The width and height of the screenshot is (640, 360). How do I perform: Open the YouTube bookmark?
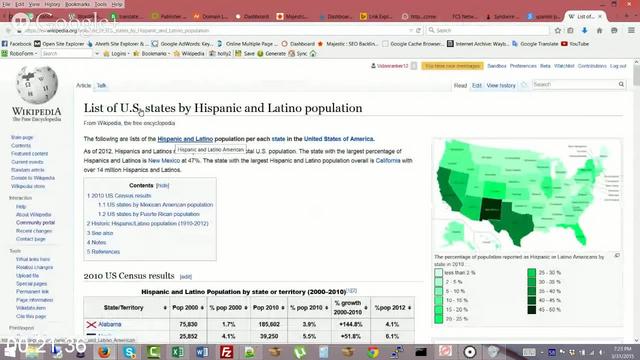[x=575, y=44]
